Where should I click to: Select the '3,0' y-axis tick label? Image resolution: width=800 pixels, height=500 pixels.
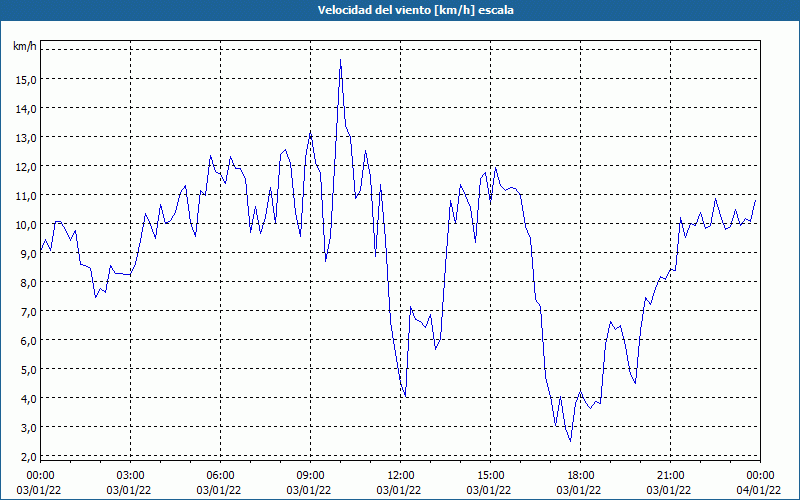[28, 428]
